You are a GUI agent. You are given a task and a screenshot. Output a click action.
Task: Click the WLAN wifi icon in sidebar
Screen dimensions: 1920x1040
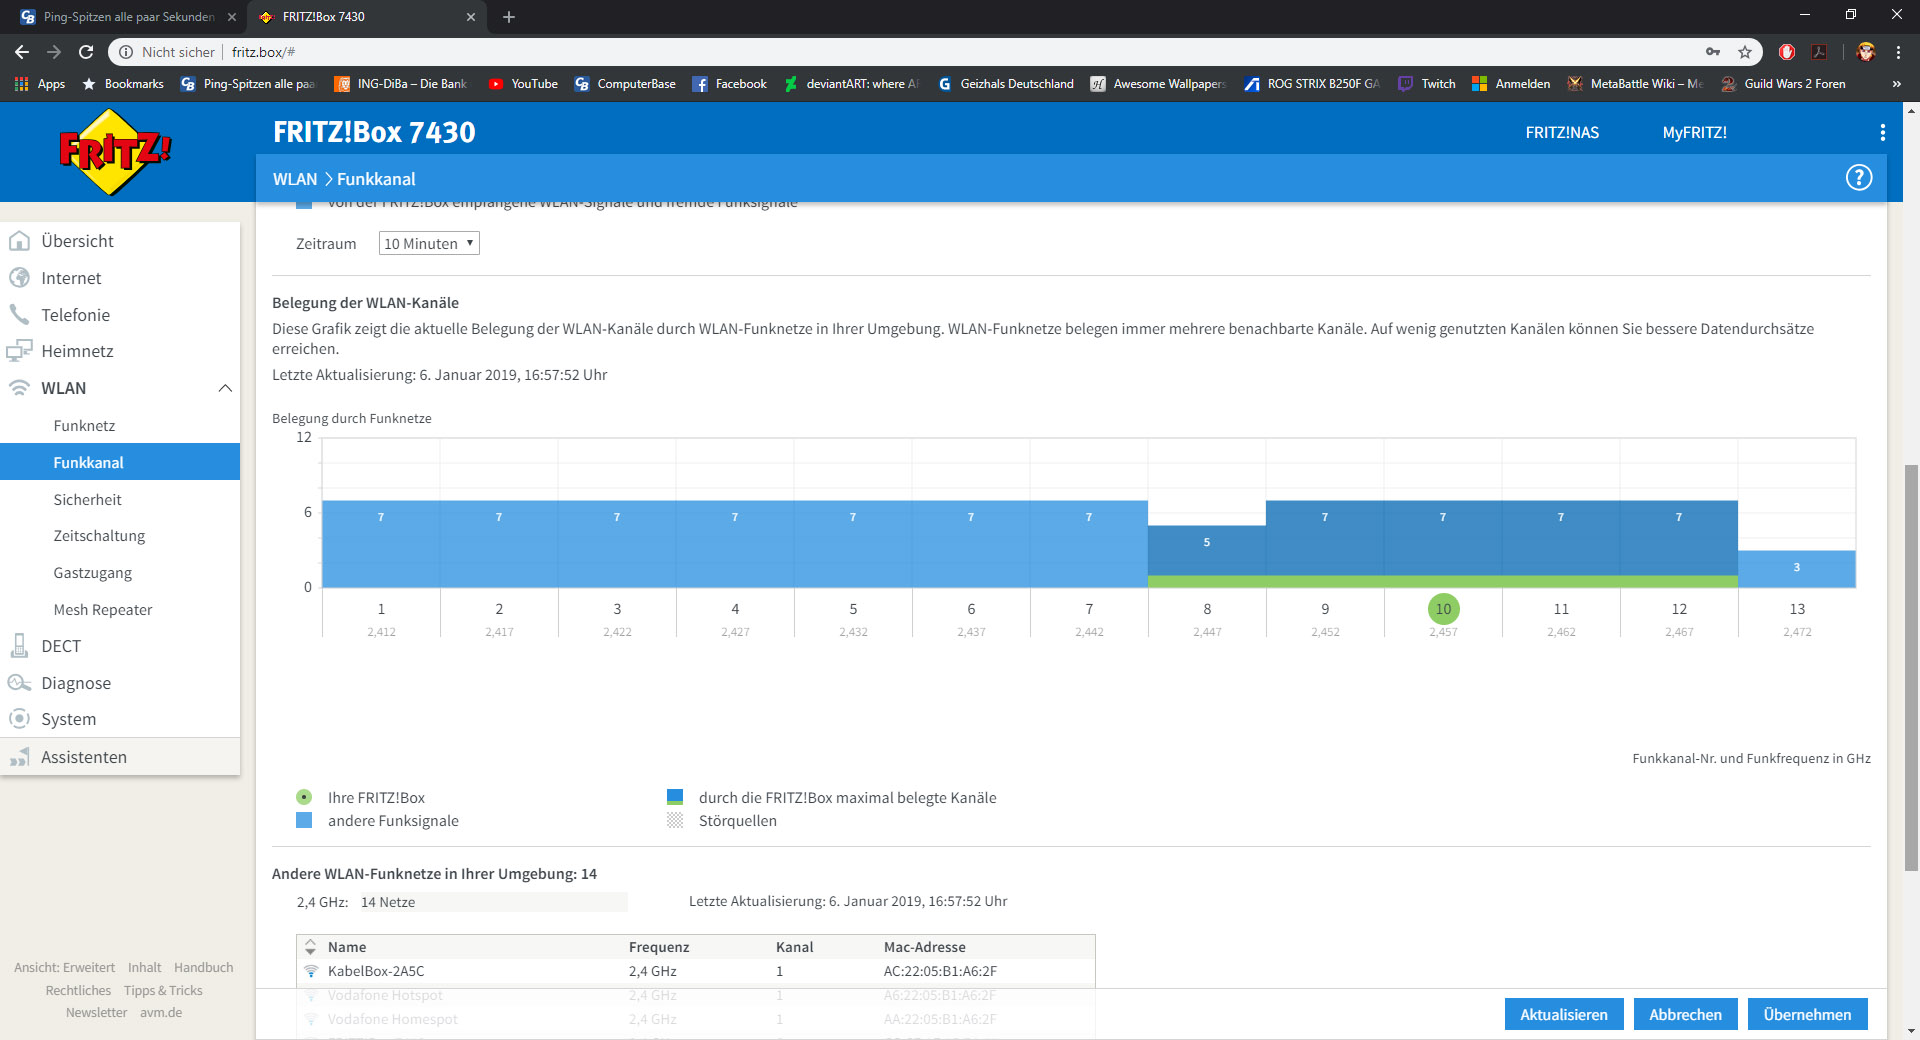[19, 388]
